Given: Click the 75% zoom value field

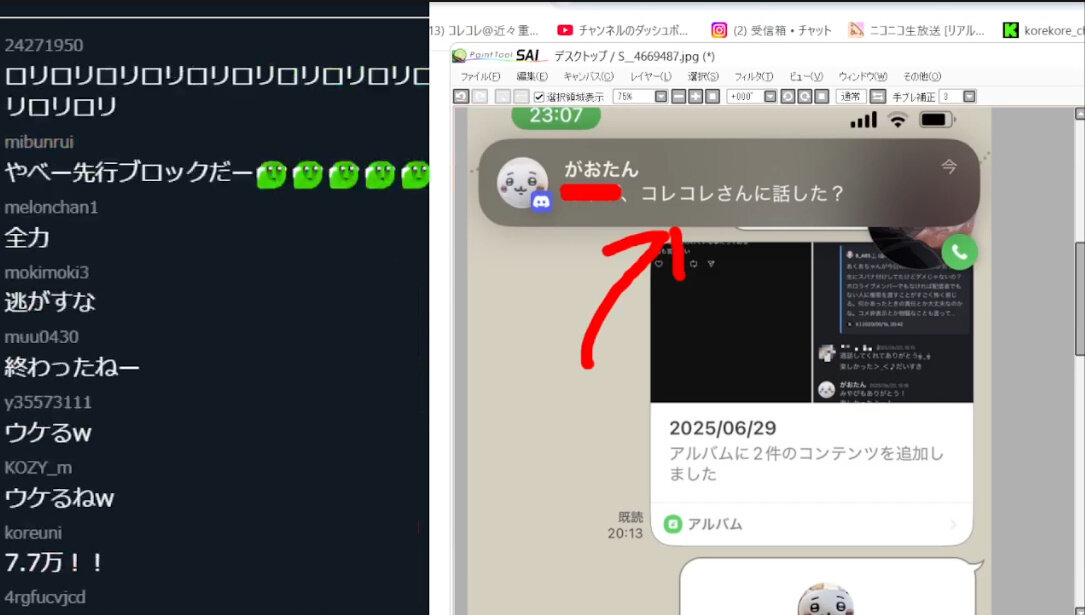Looking at the screenshot, I should (x=633, y=97).
